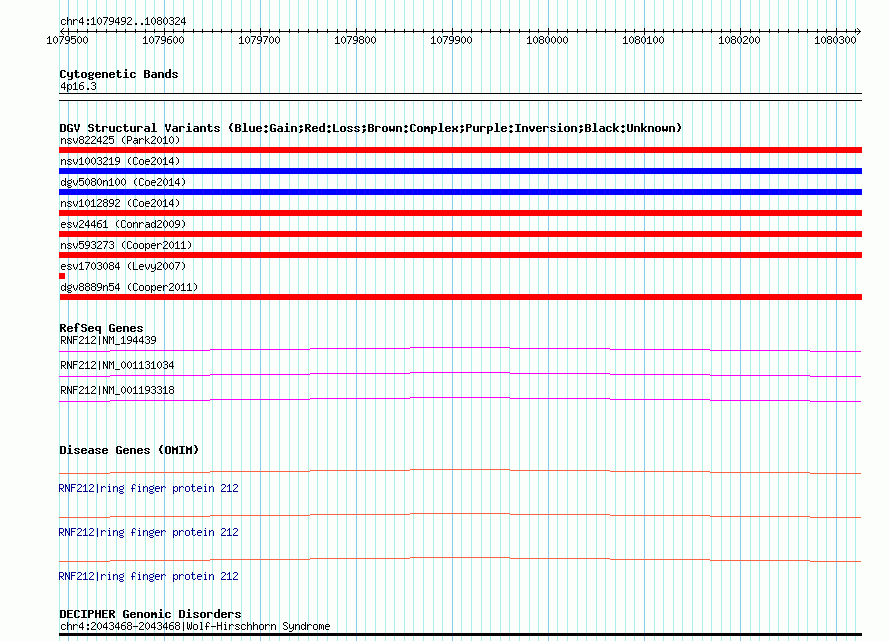890x641 pixels.
Task: Select variant label nsv1012892 (Coe2014)
Action: pos(120,203)
